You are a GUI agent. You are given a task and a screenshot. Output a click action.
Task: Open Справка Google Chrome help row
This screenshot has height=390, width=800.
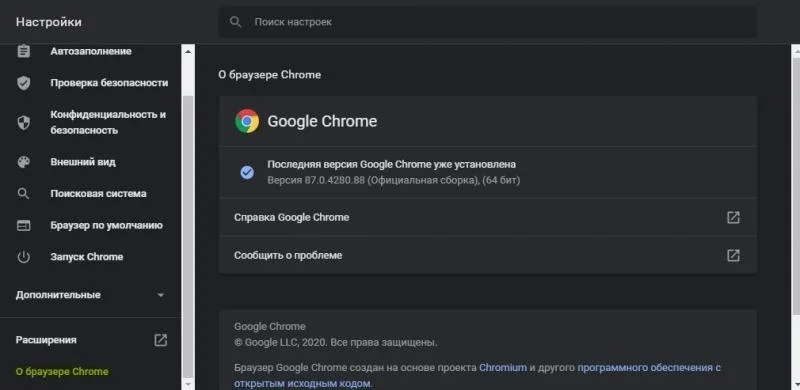click(x=488, y=217)
